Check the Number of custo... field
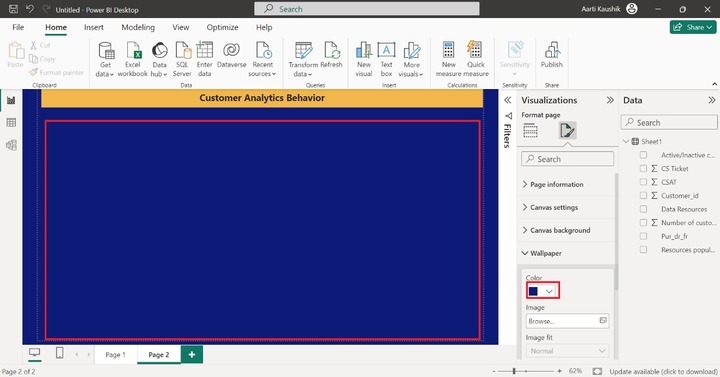The image size is (720, 377). (643, 223)
